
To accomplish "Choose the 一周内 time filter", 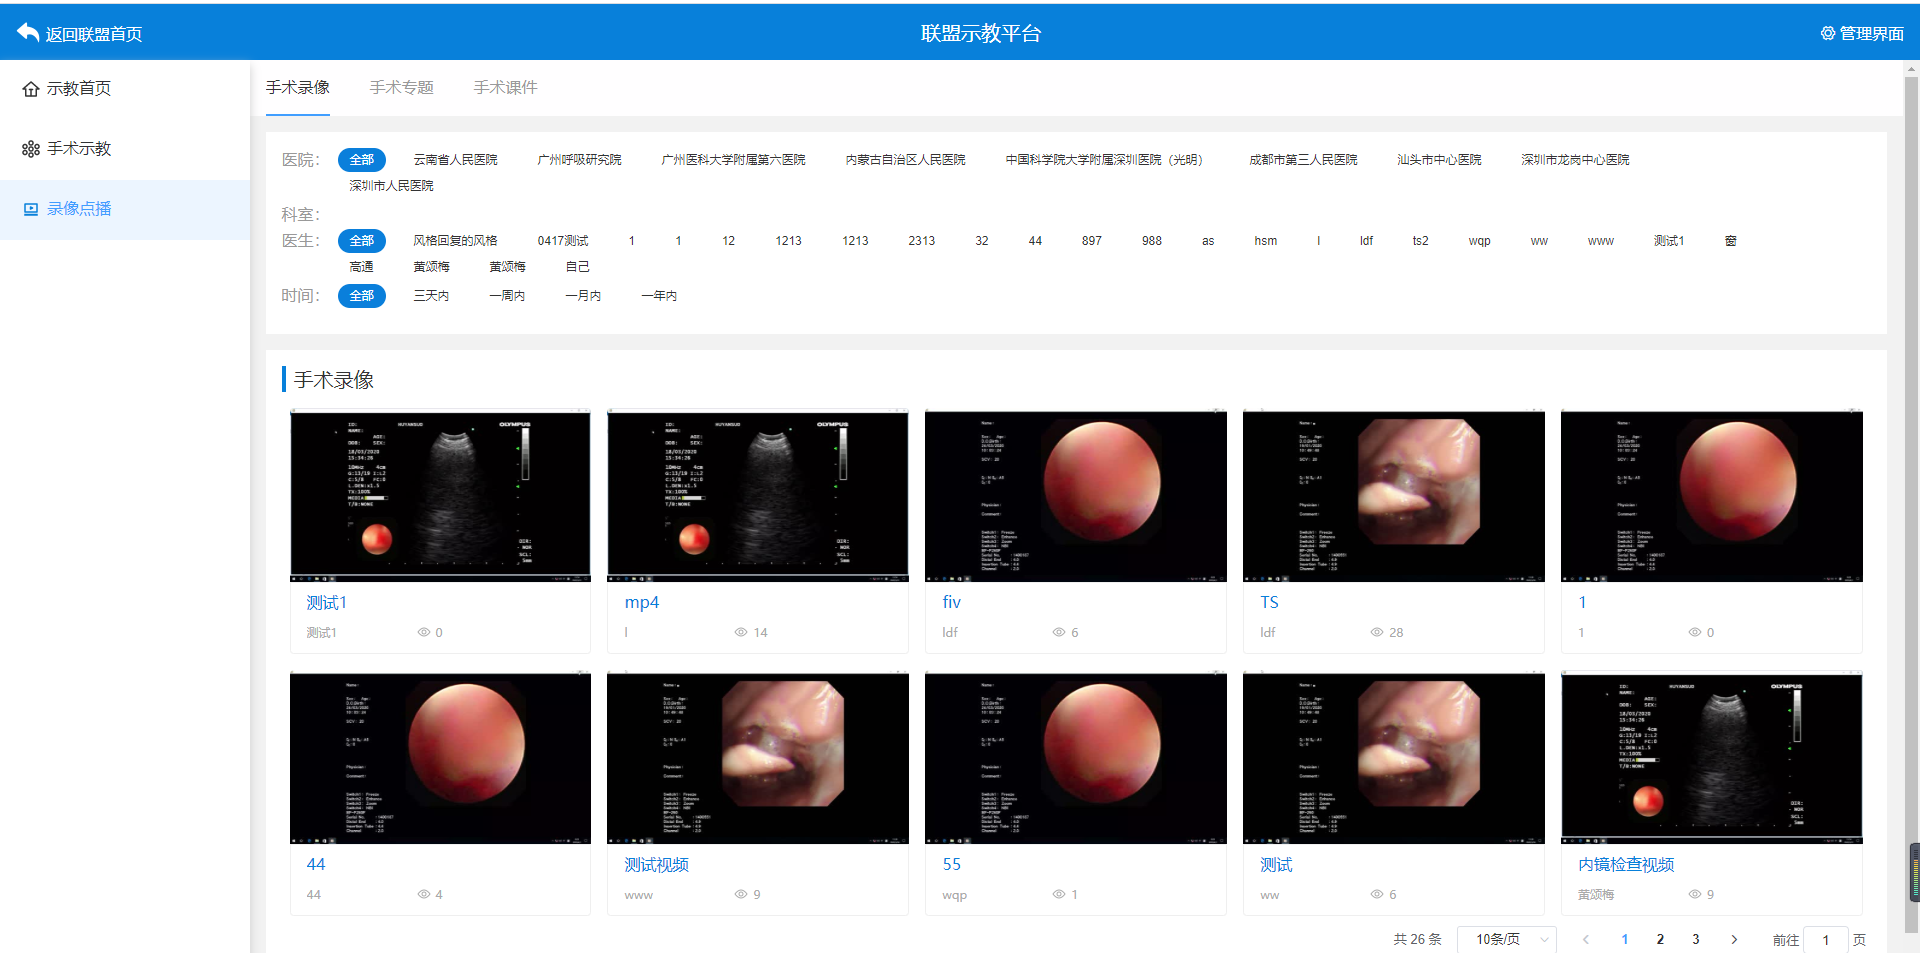I will 507,296.
